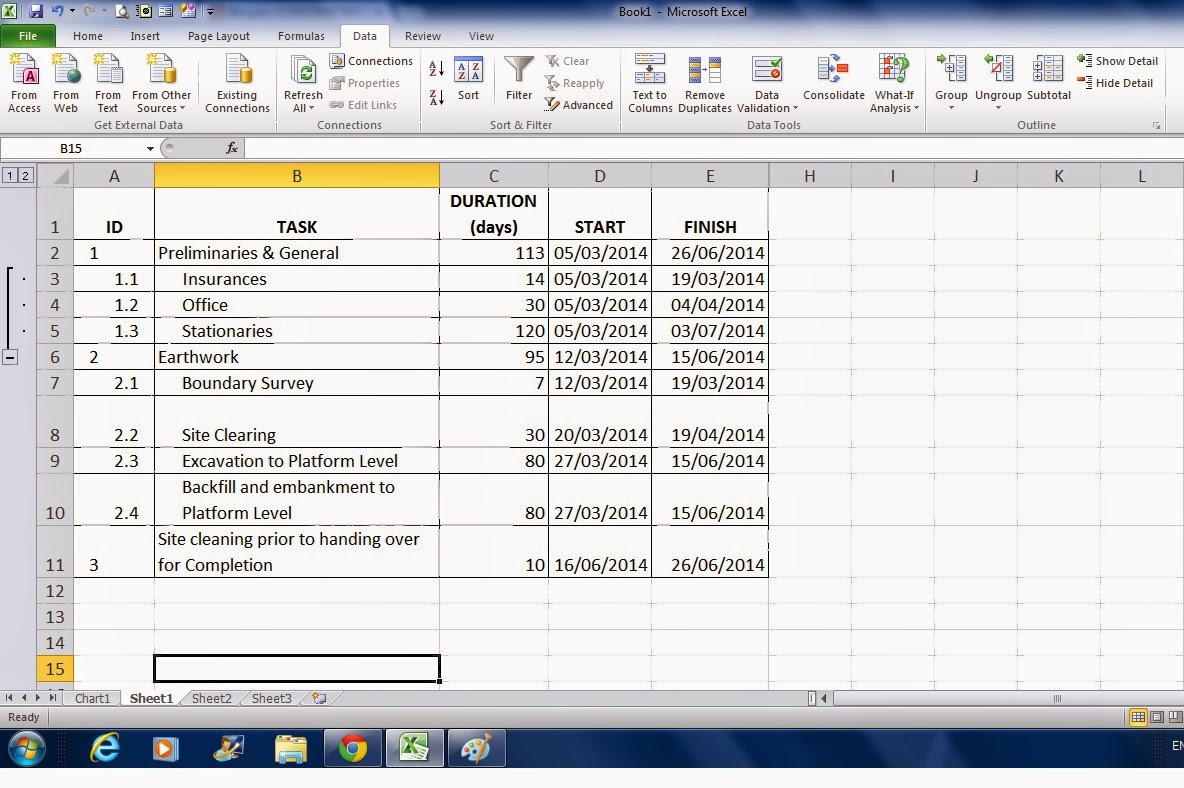
Task: Select the Insurances task cell
Action: point(297,279)
